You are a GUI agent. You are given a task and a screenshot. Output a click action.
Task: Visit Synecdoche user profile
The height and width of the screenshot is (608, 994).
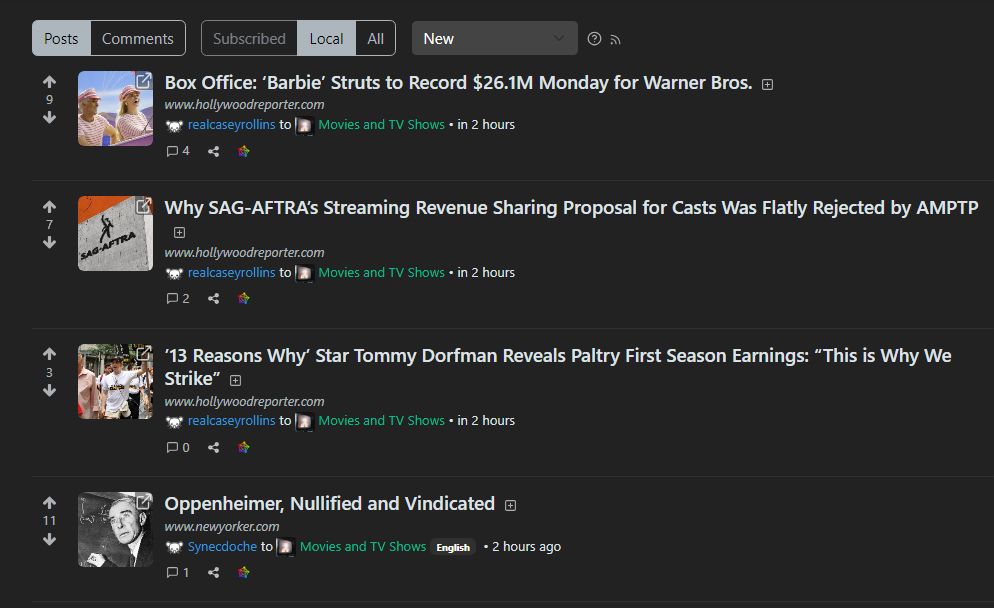tap(222, 547)
